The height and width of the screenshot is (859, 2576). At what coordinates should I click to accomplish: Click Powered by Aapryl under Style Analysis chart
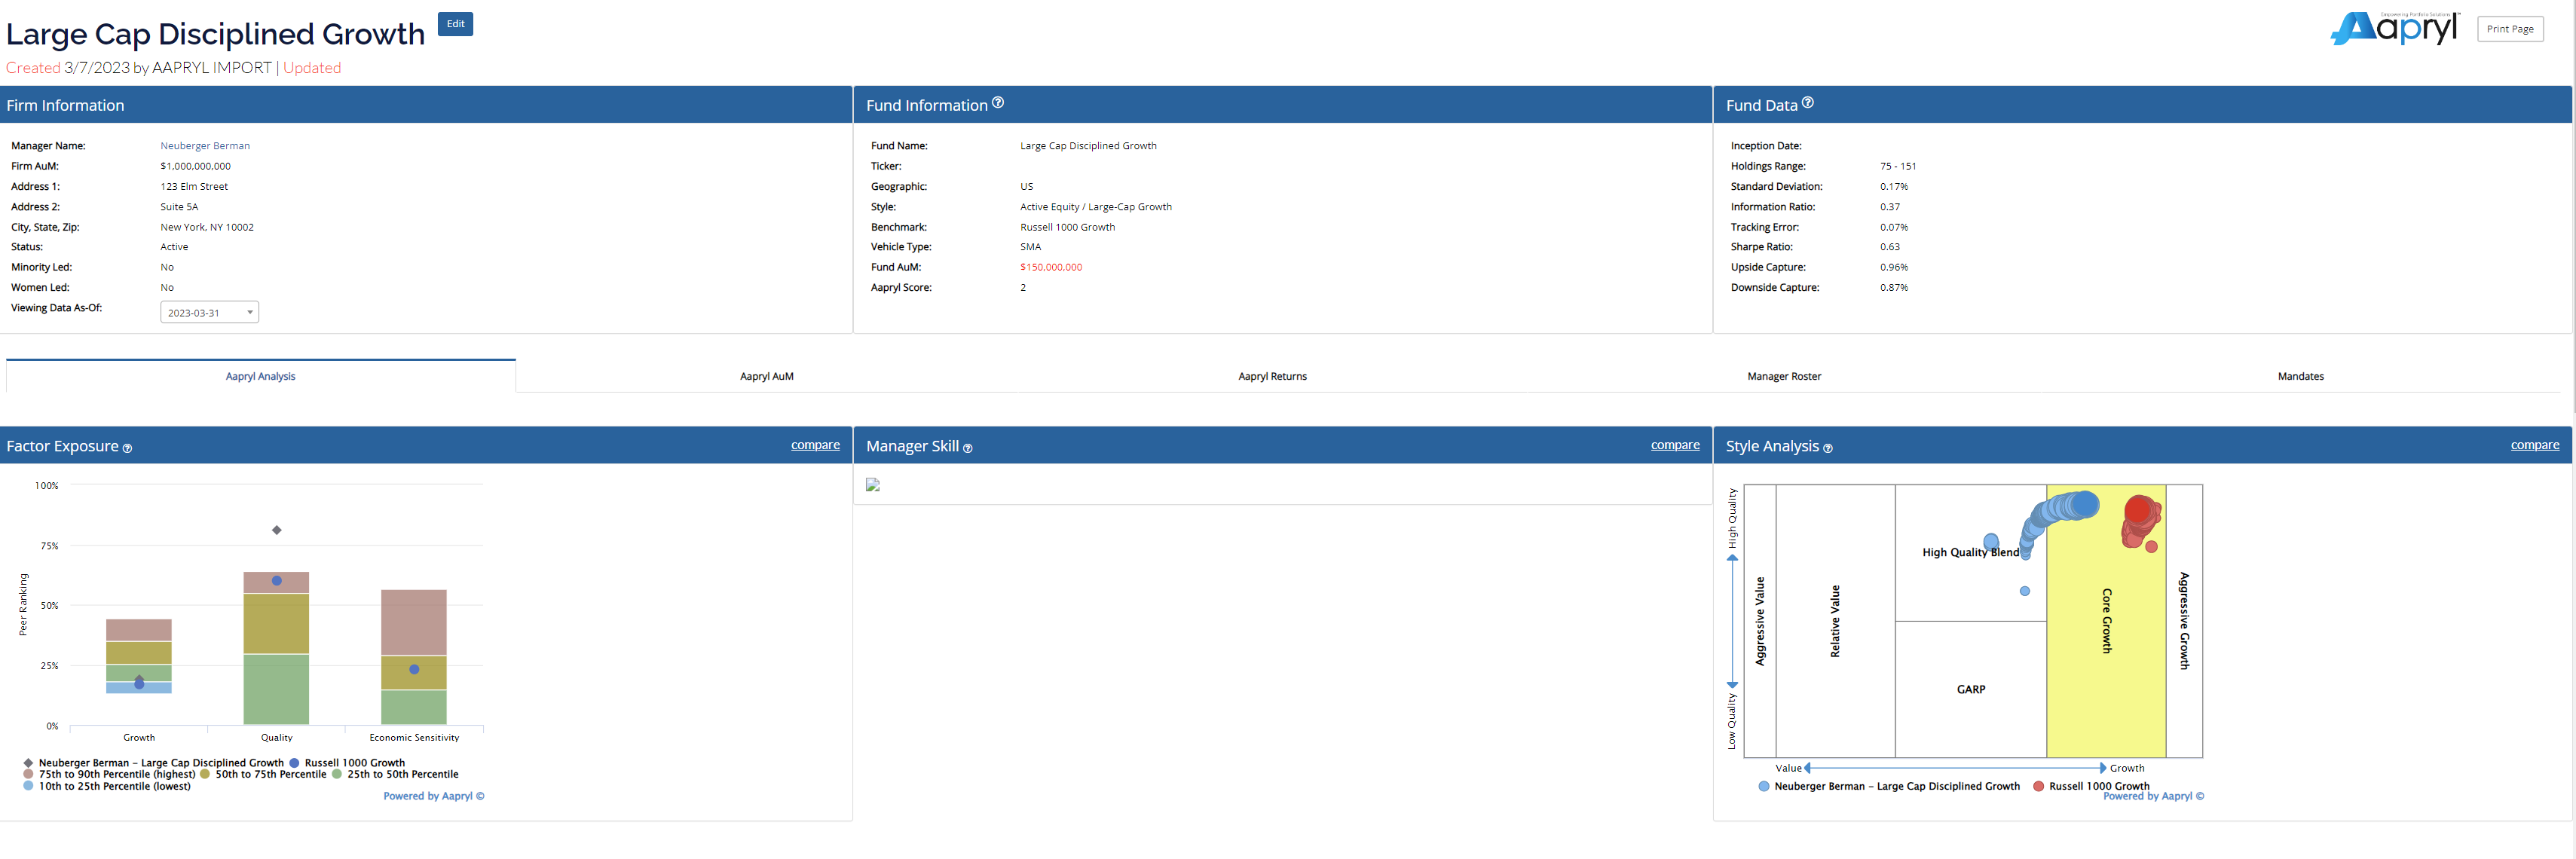2153,796
